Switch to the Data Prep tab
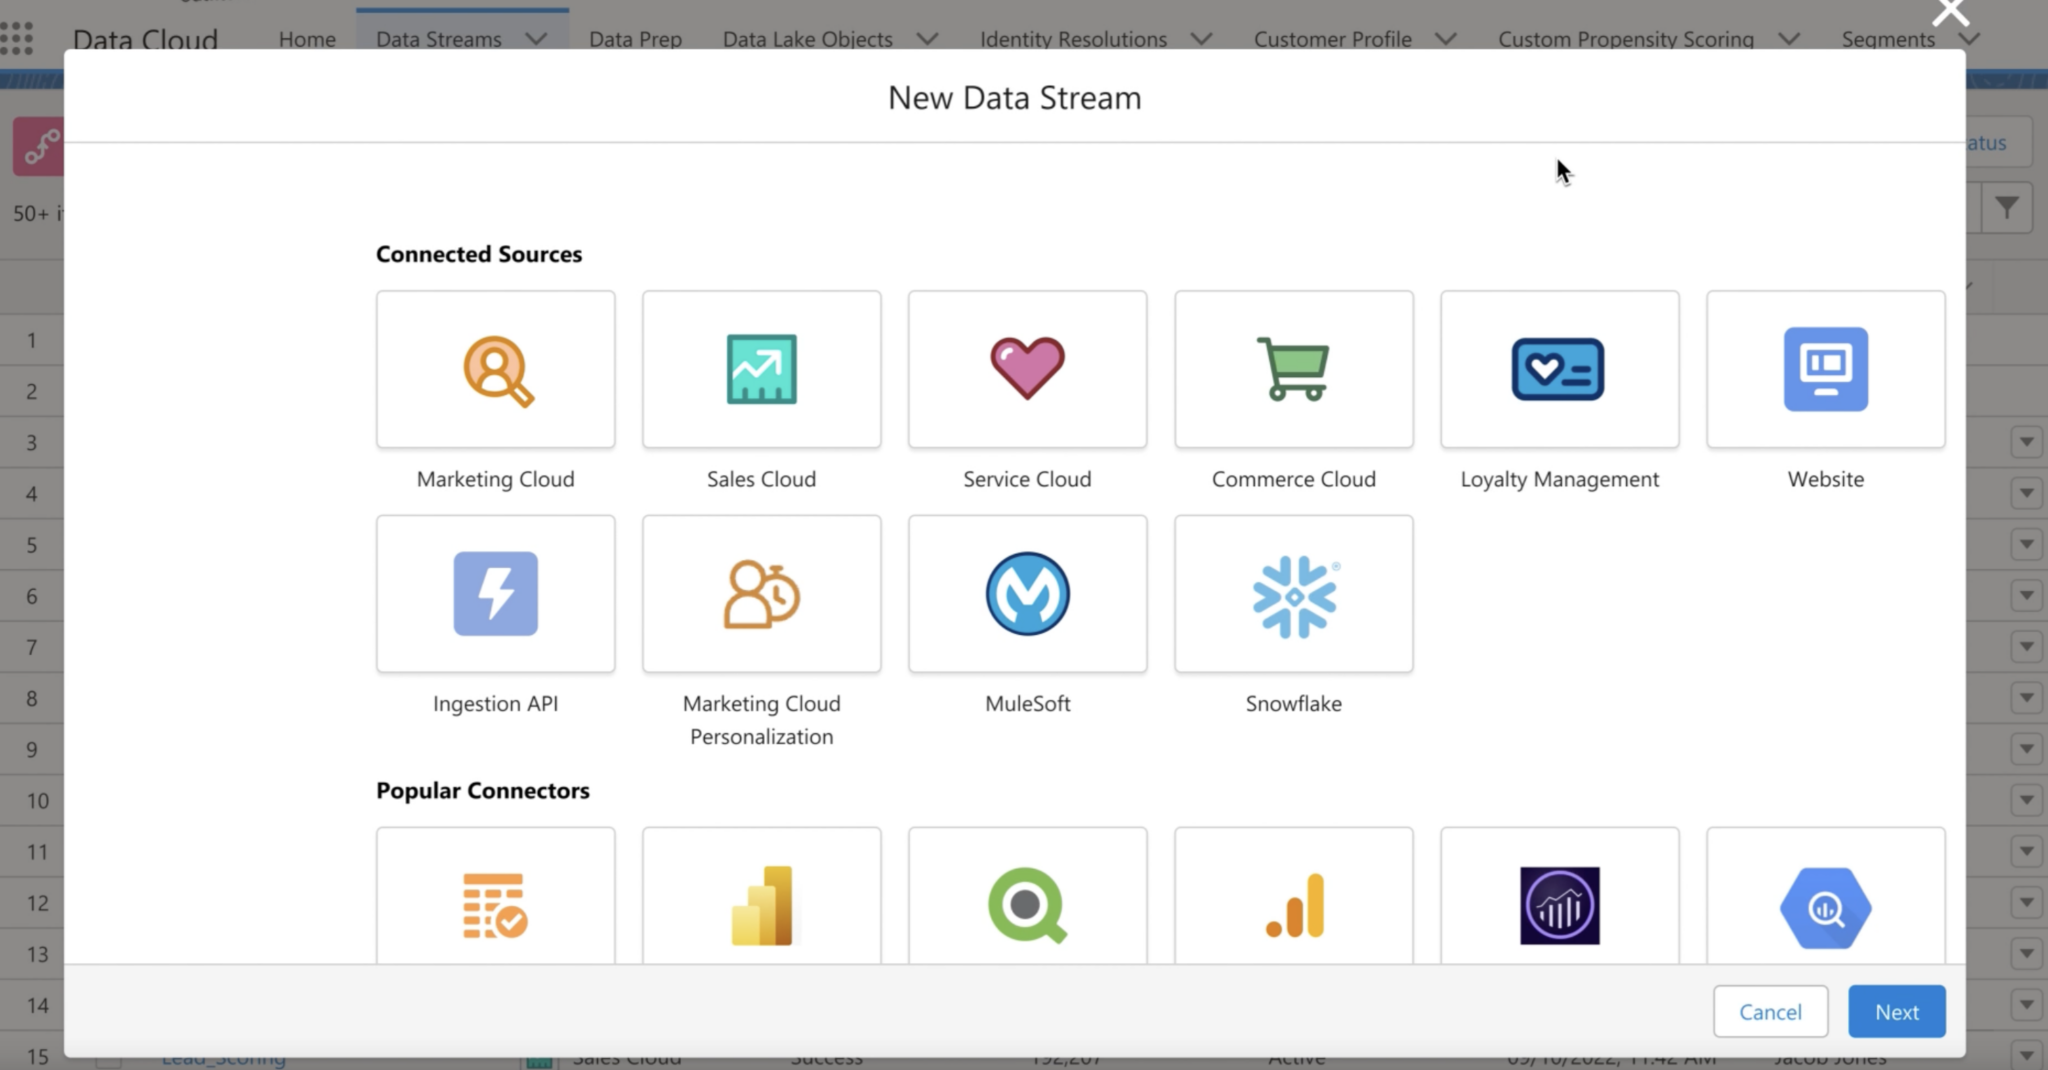Screen dimensions: 2048x1070 (x=634, y=39)
